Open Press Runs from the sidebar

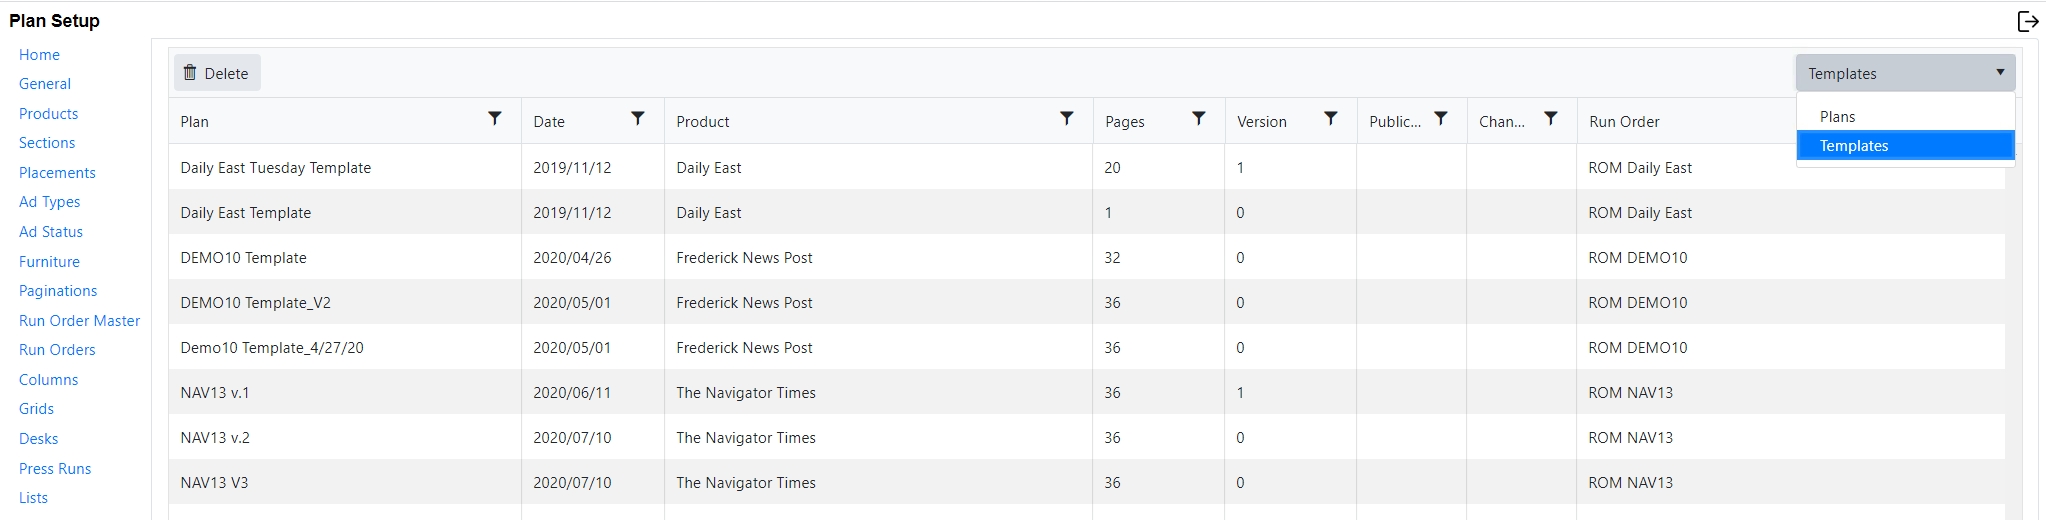point(55,469)
